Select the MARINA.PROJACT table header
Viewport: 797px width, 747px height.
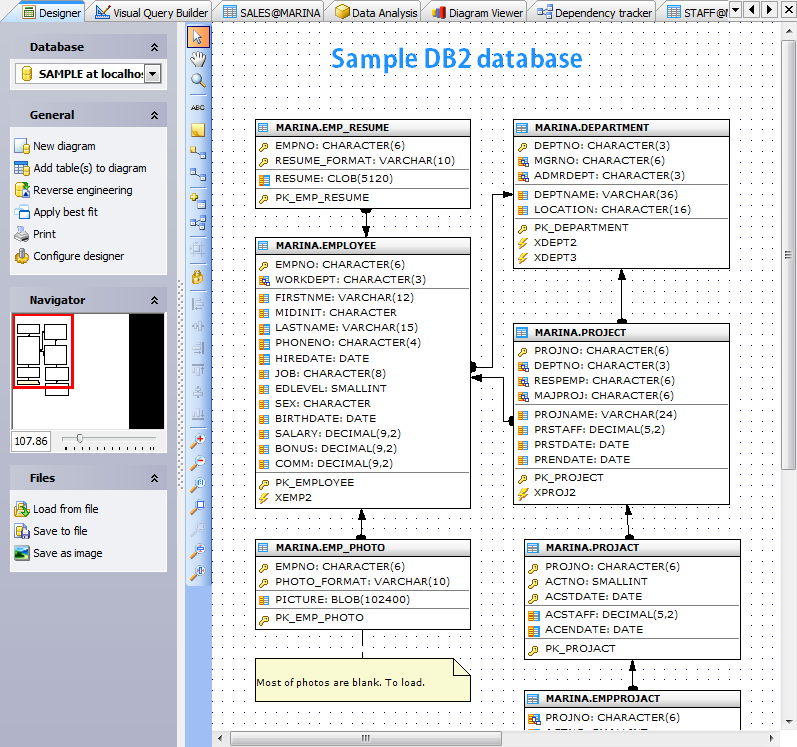632,548
